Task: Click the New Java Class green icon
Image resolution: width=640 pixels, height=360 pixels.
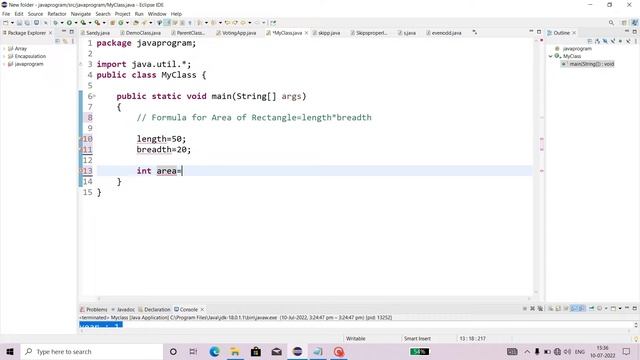Action: tap(120, 23)
